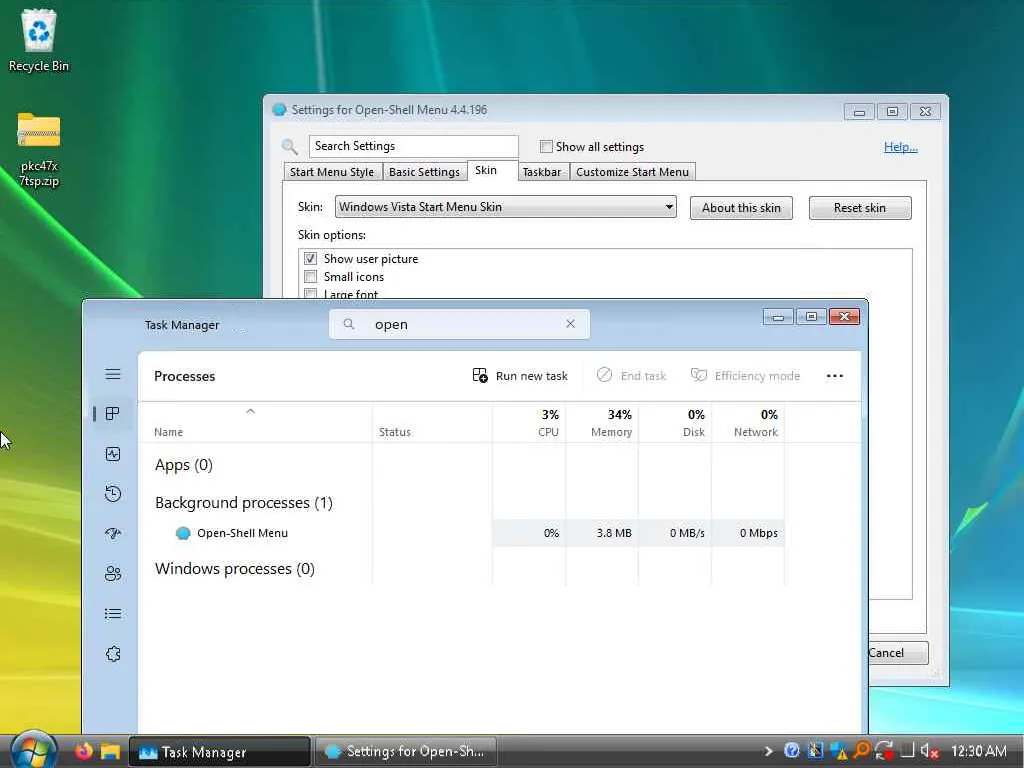Sort processes by Disk column header
Image resolution: width=1024 pixels, height=768 pixels.
pos(675,423)
